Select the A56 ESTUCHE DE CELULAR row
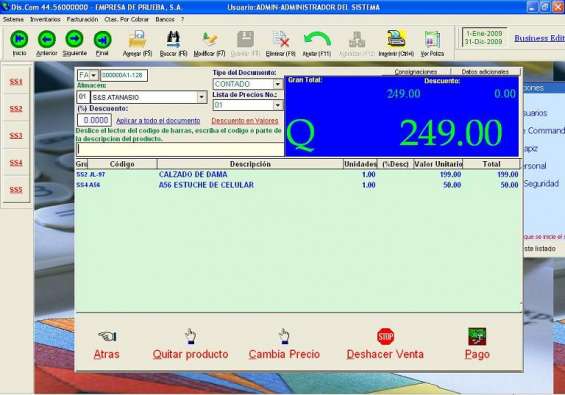 tap(298, 185)
